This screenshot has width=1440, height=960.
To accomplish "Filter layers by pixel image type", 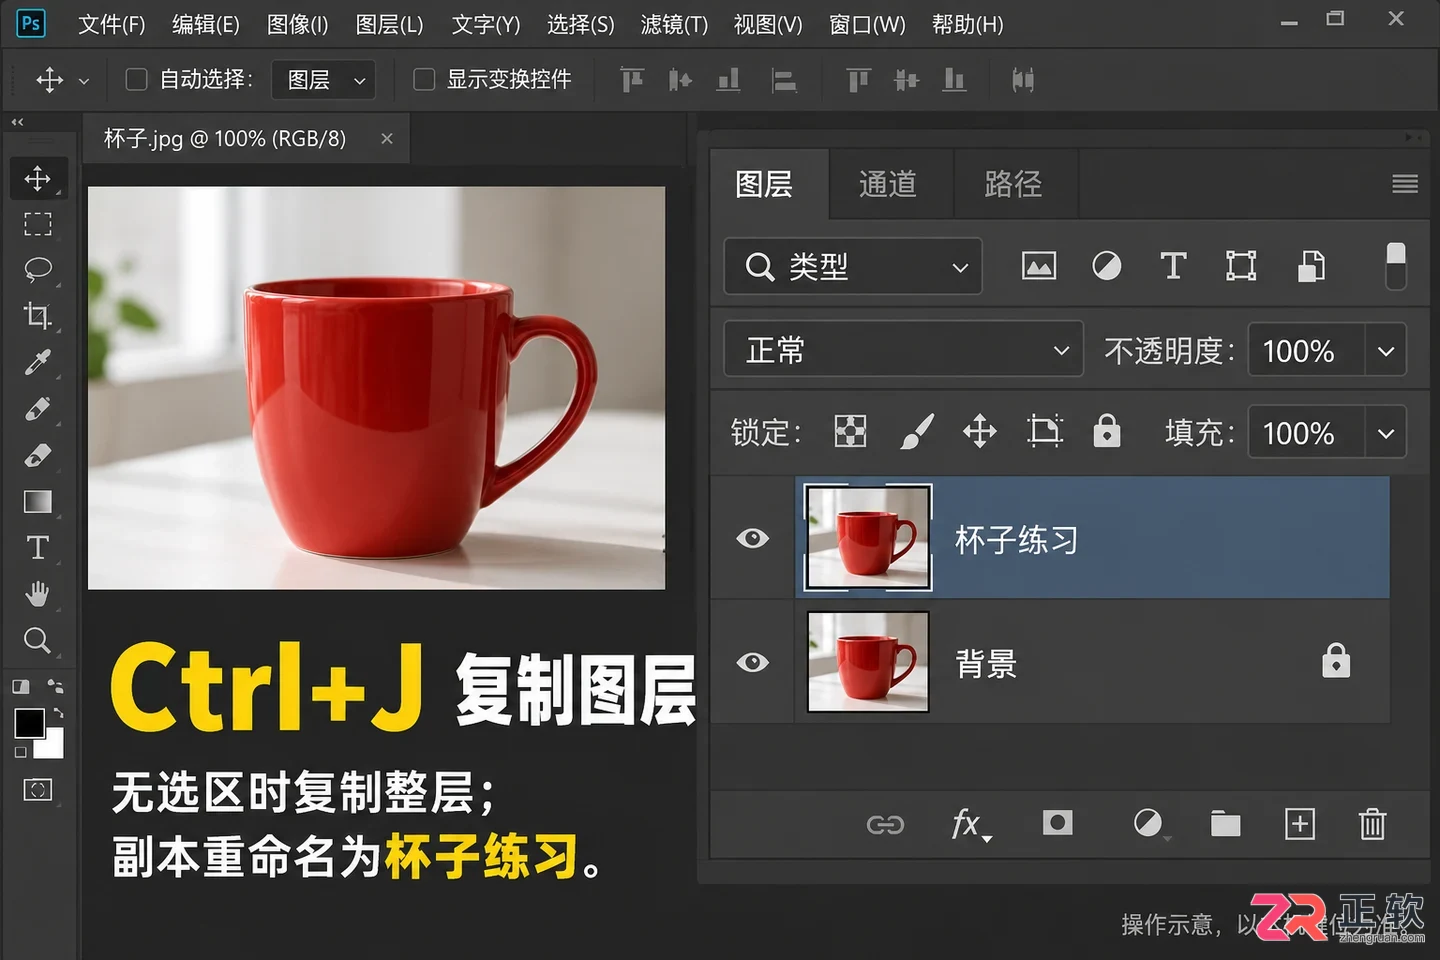I will click(x=1039, y=266).
